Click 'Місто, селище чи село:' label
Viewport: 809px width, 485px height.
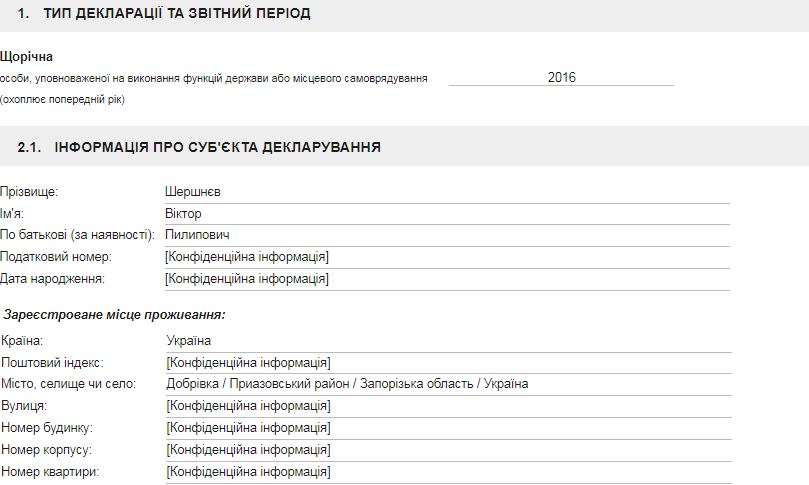69,384
